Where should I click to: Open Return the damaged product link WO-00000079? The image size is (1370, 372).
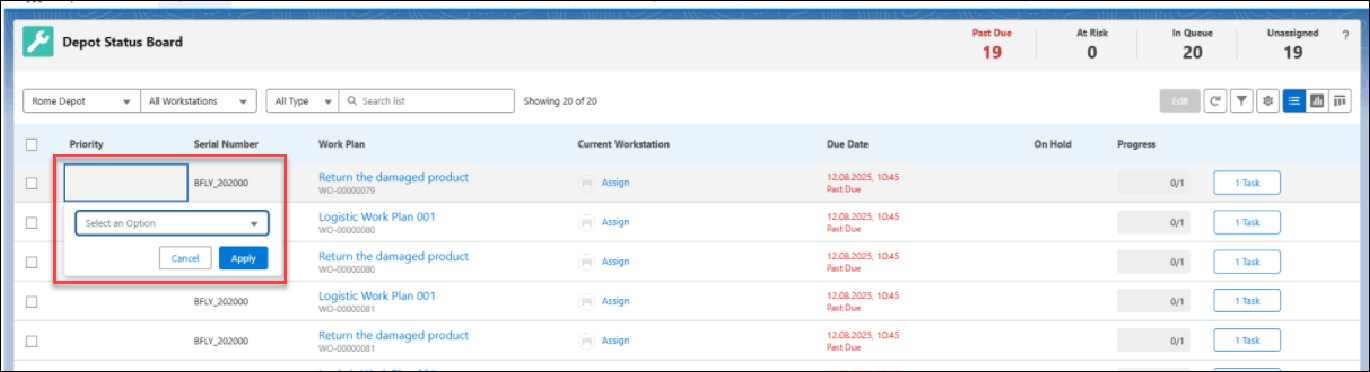tap(393, 177)
